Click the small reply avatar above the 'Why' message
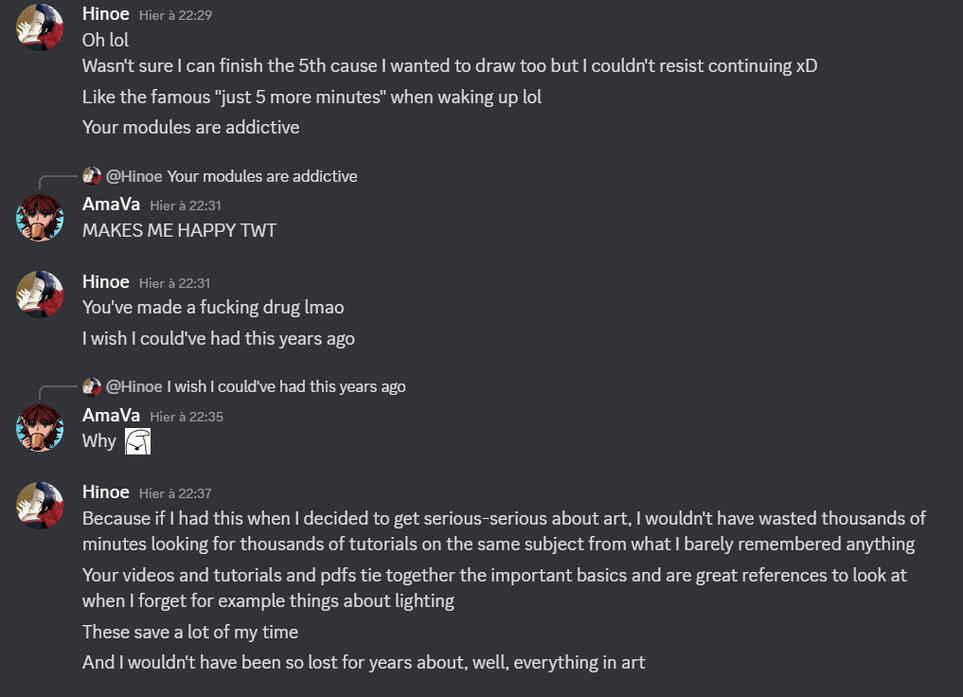The width and height of the screenshot is (963, 697). click(x=92, y=386)
